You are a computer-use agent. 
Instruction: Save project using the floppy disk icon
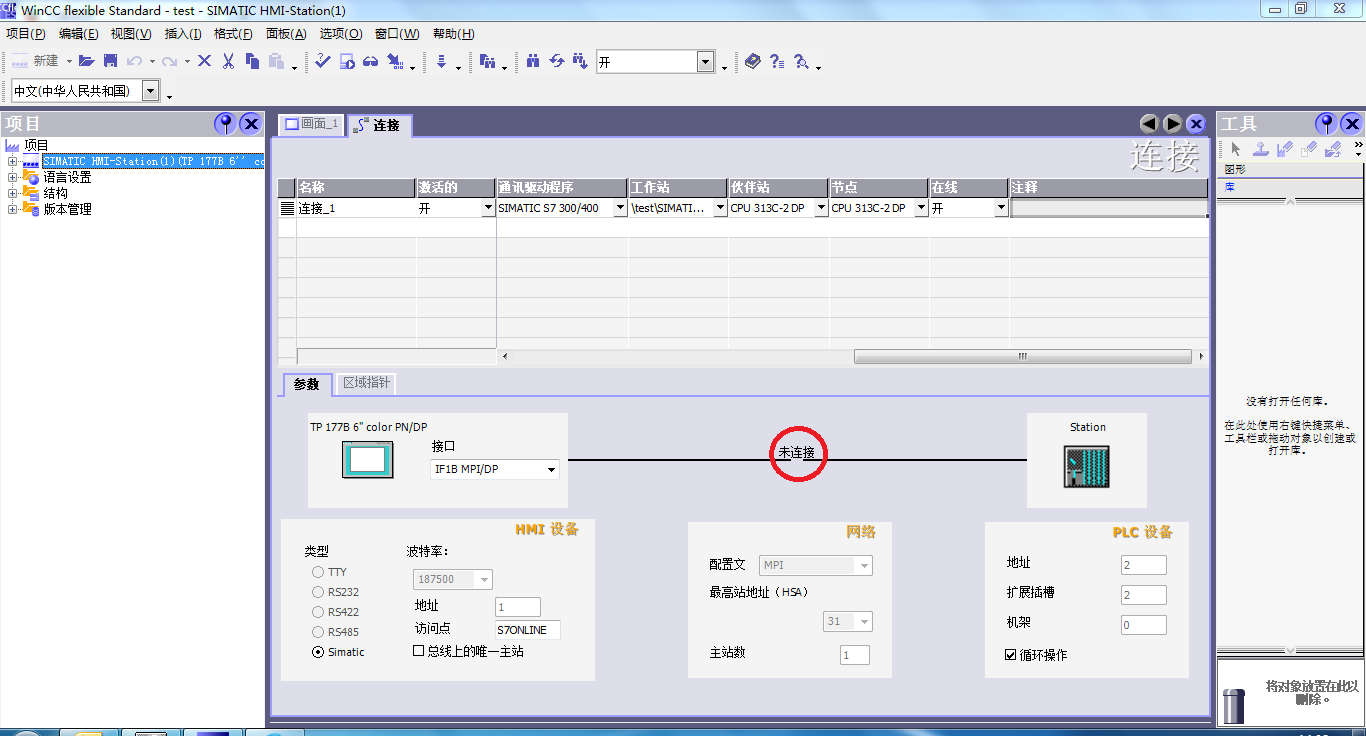coord(110,62)
